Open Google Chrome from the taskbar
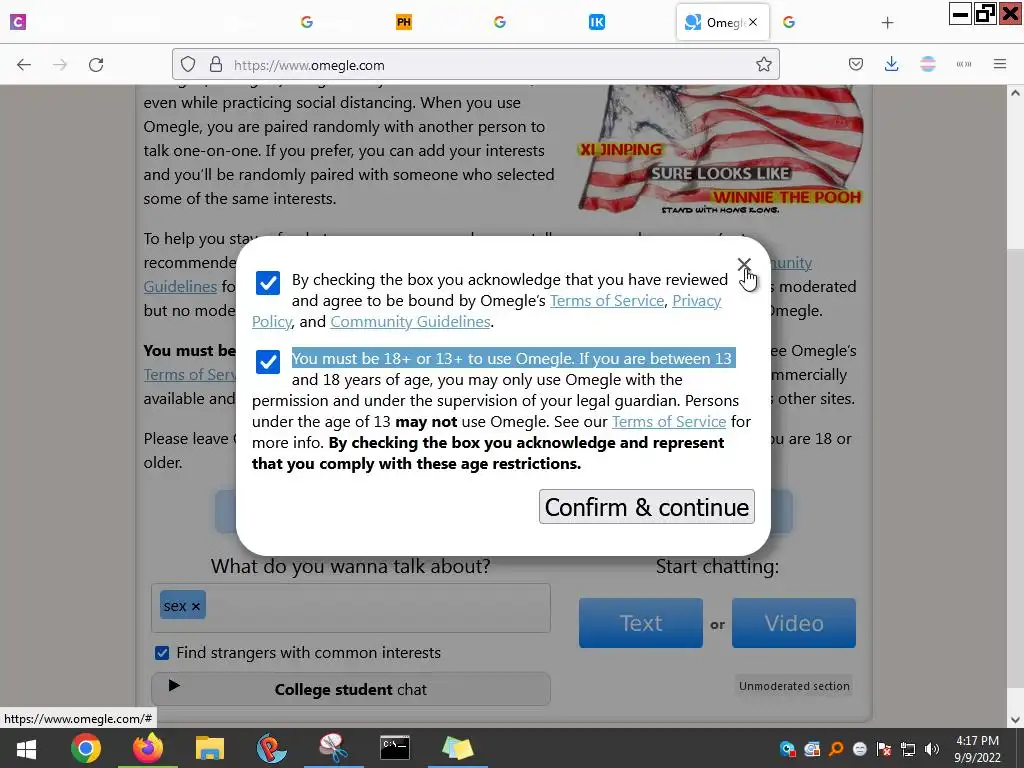Image resolution: width=1024 pixels, height=768 pixels. click(86, 748)
